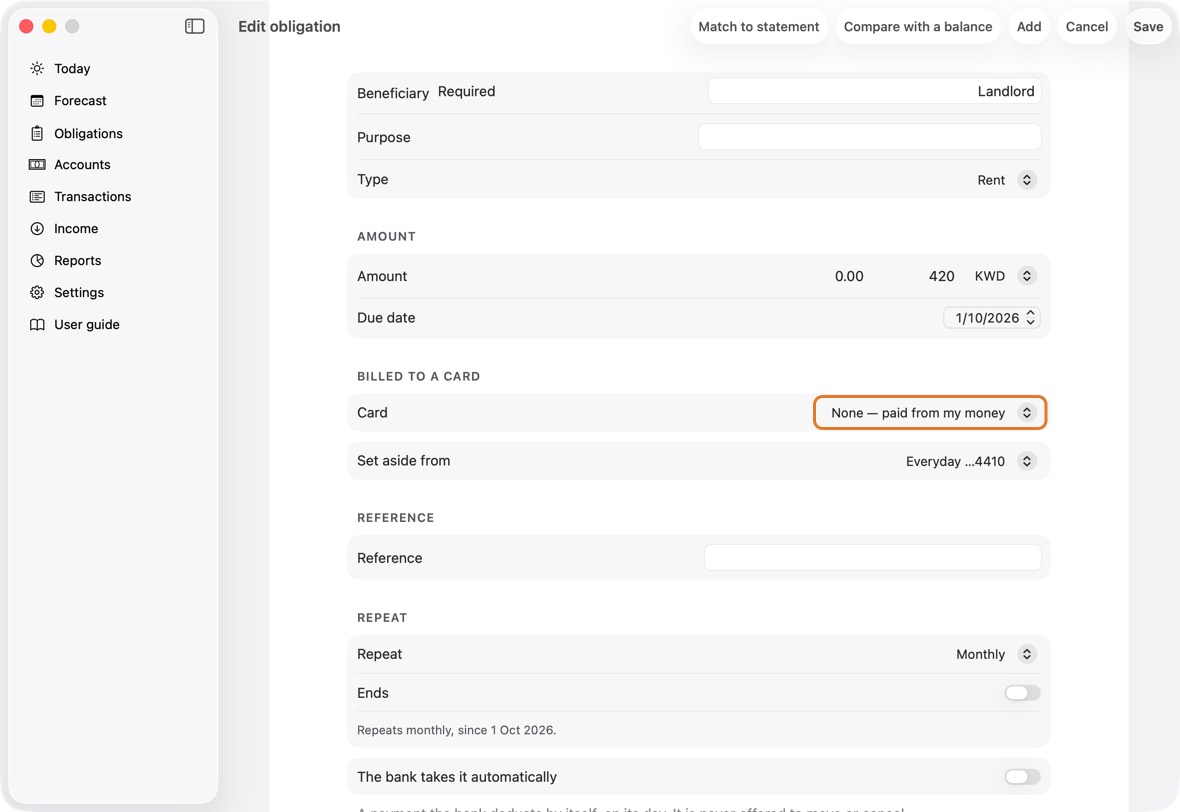
Task: Focus the Beneficiary field containing Landlord
Action: 874,91
